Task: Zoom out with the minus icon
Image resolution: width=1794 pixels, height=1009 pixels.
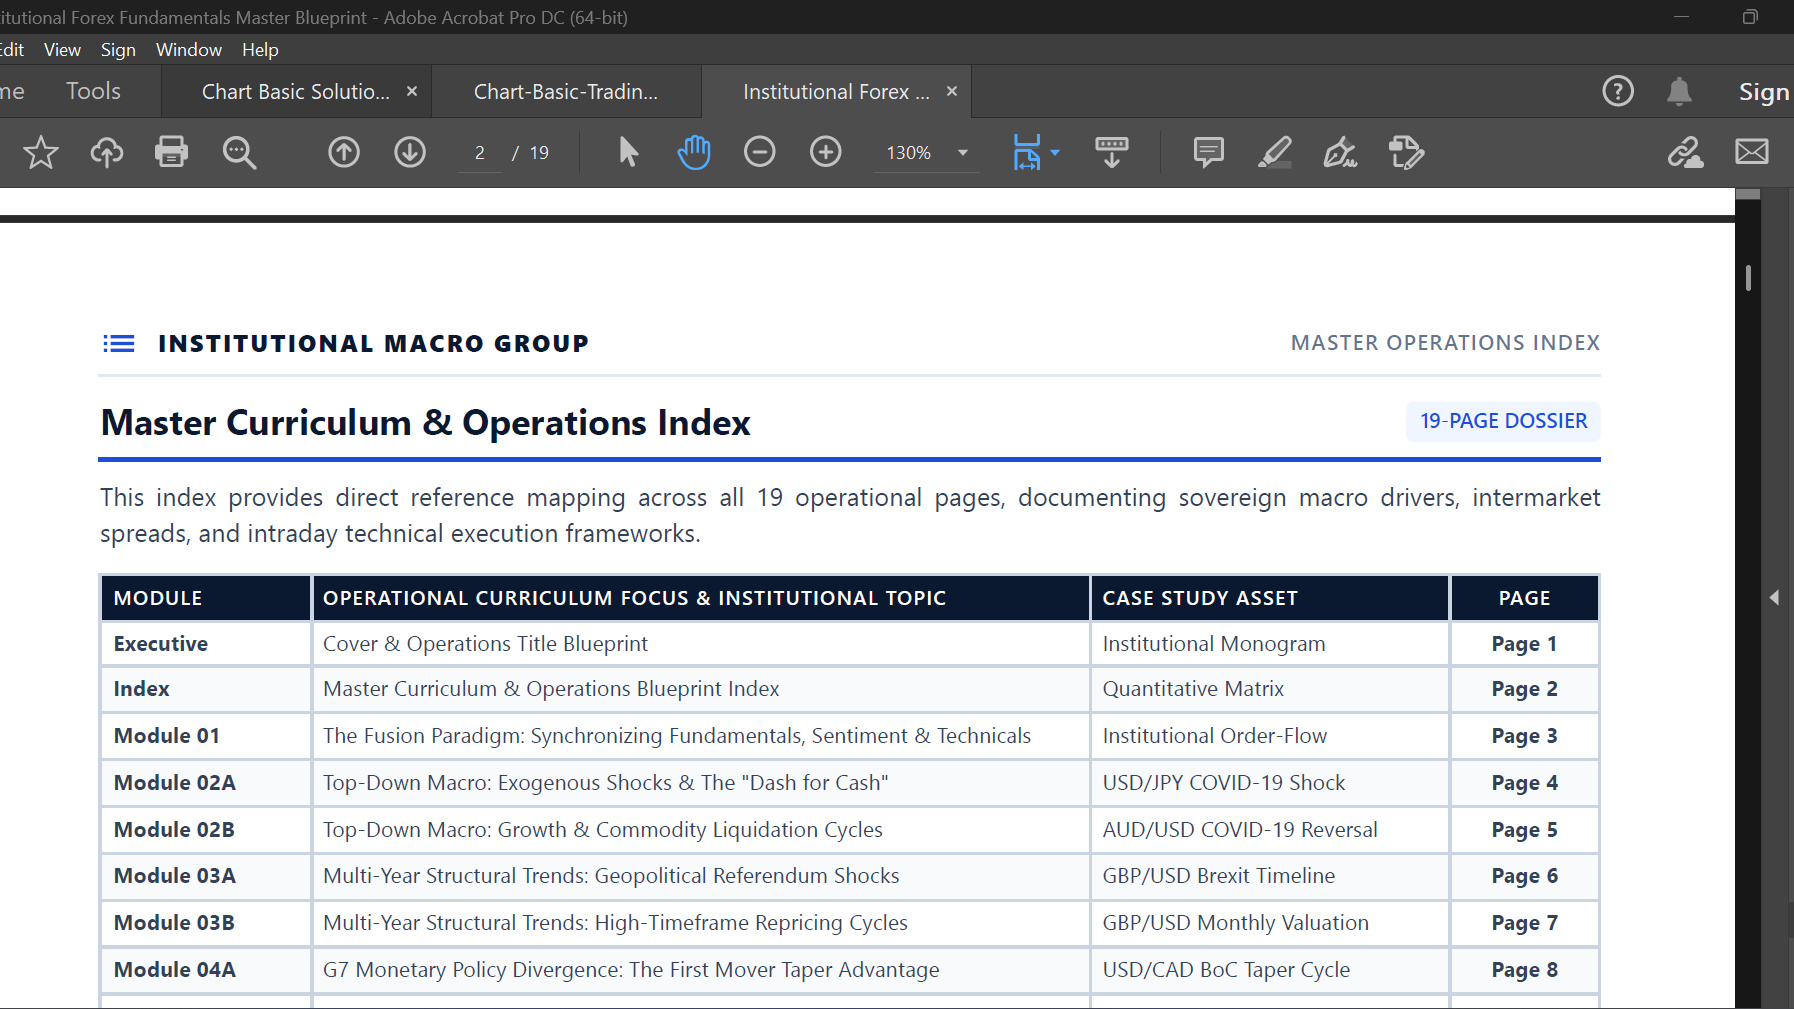Action: (x=760, y=152)
